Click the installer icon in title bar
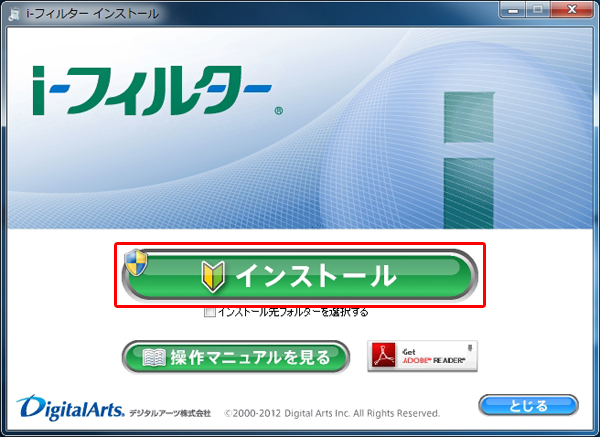The height and width of the screenshot is (437, 600). (x=14, y=14)
